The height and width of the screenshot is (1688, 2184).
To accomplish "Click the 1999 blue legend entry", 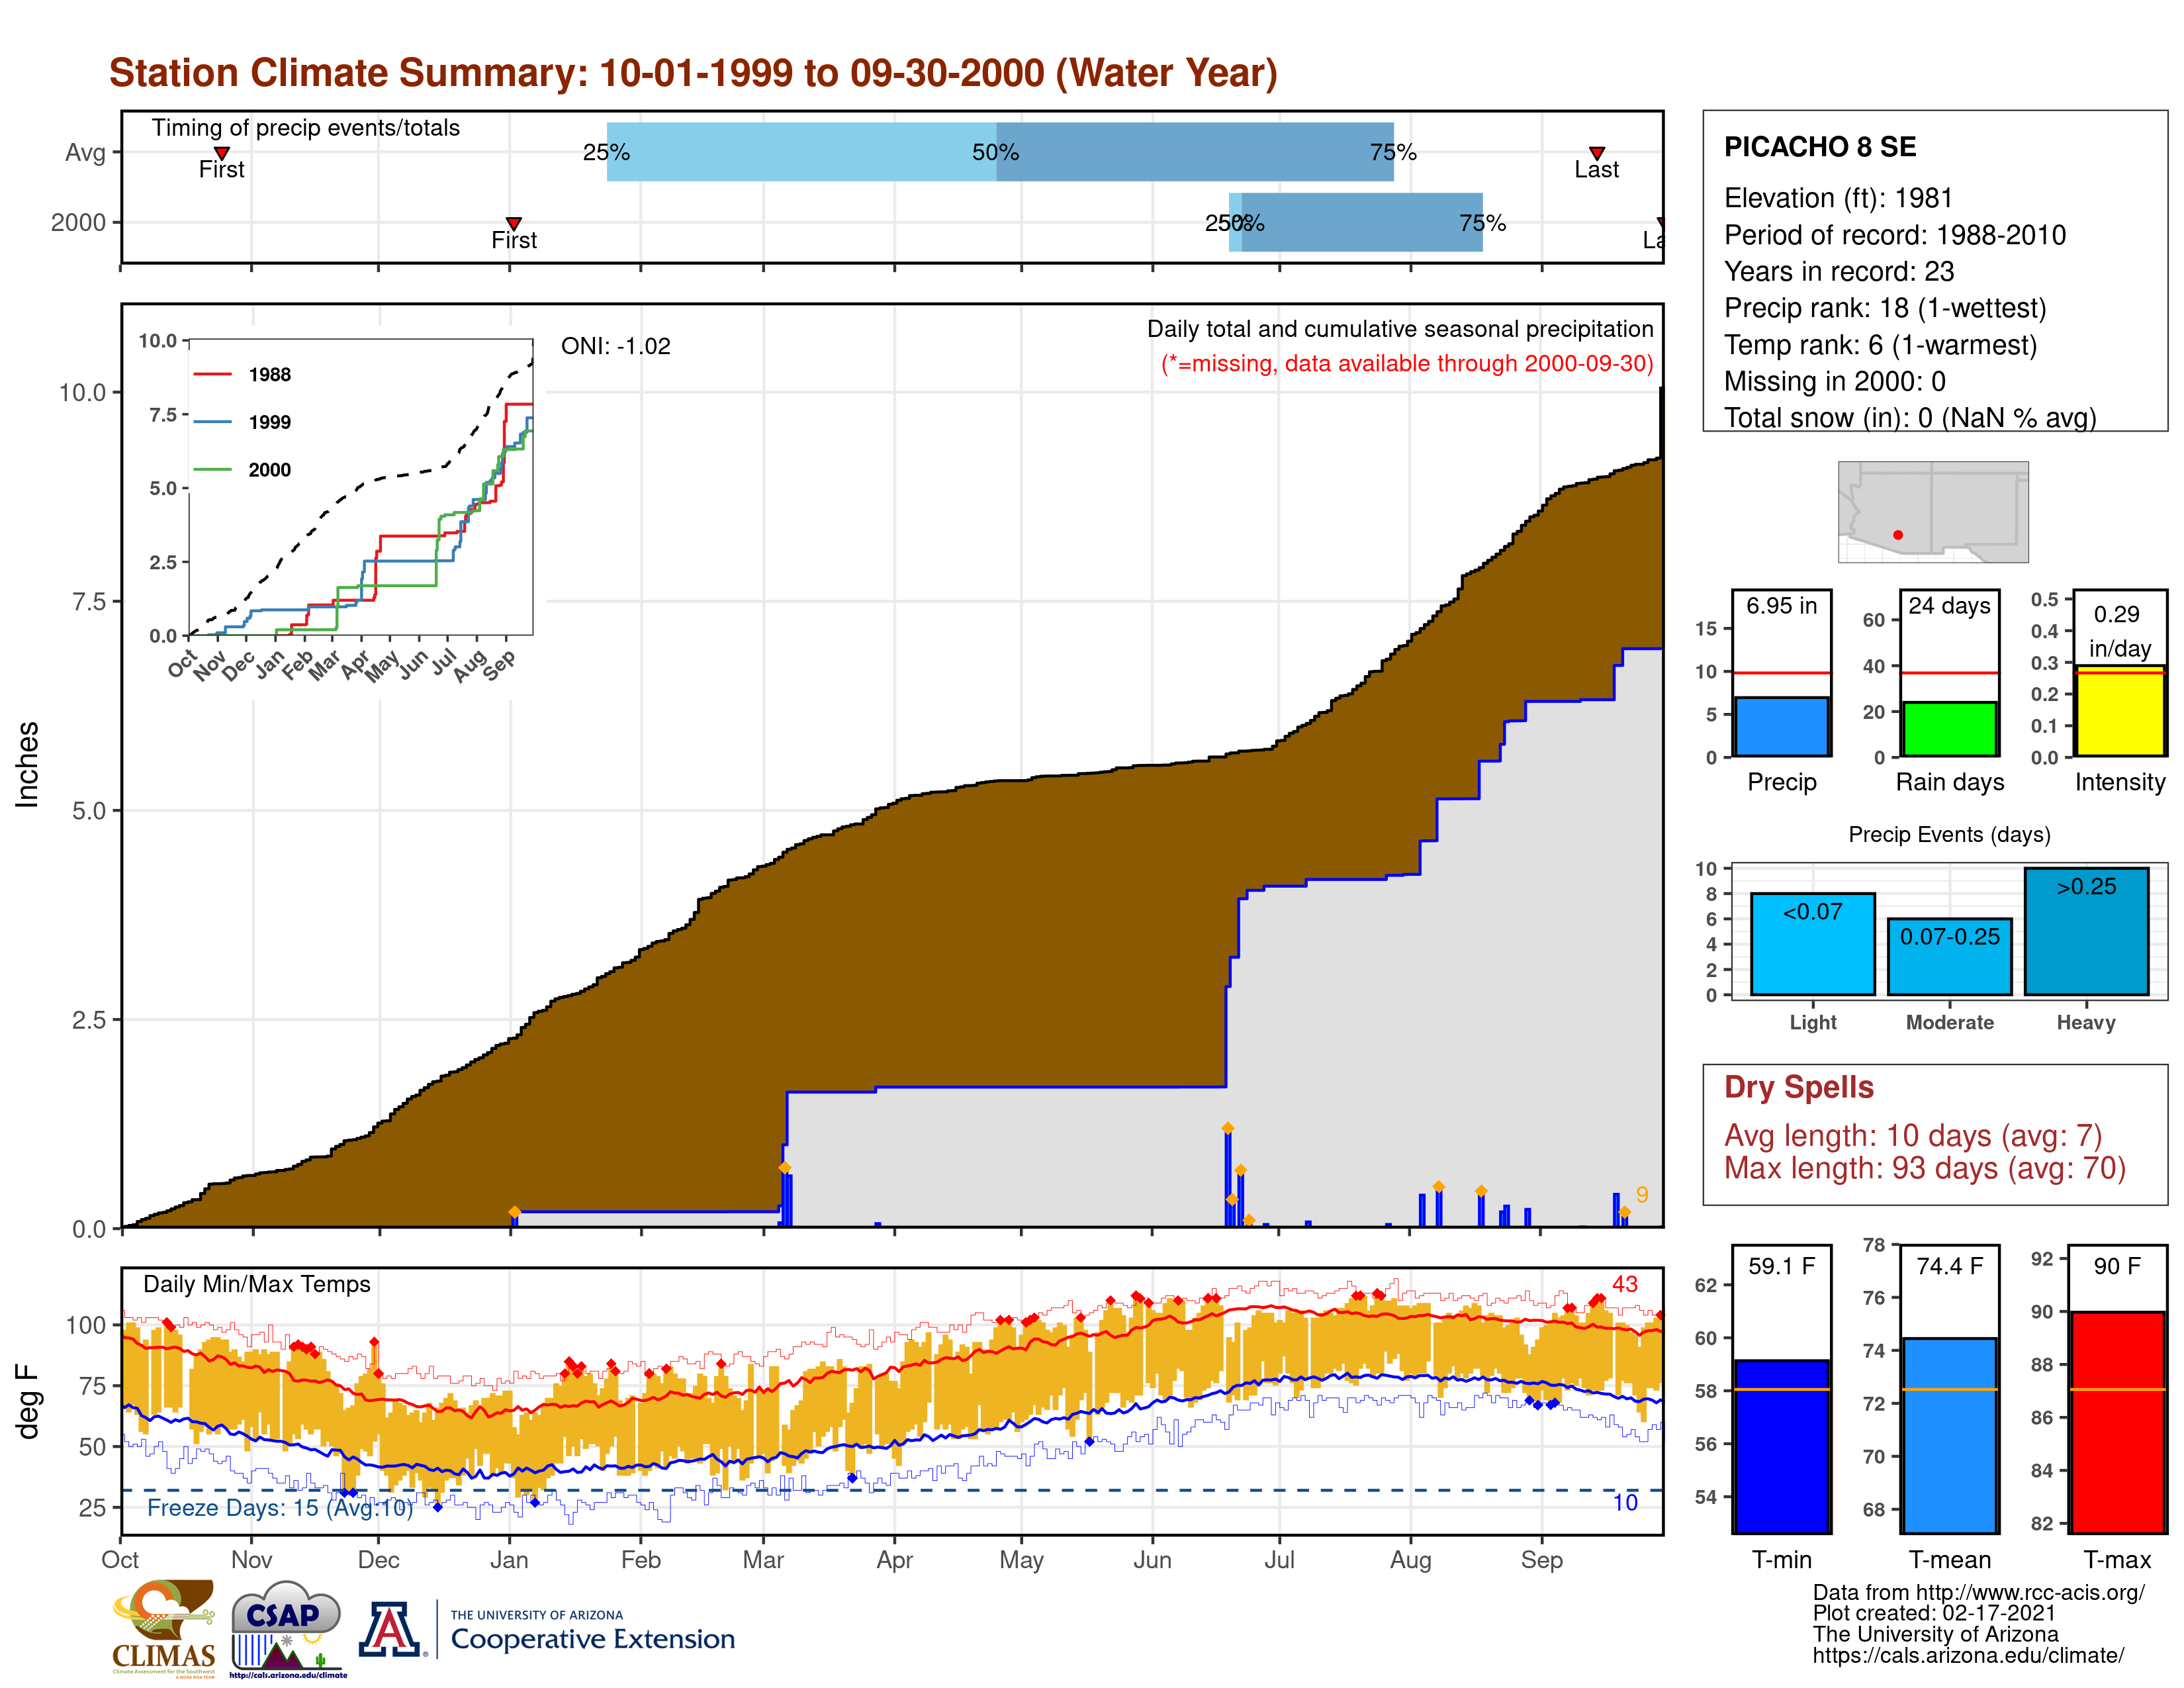I will (241, 422).
